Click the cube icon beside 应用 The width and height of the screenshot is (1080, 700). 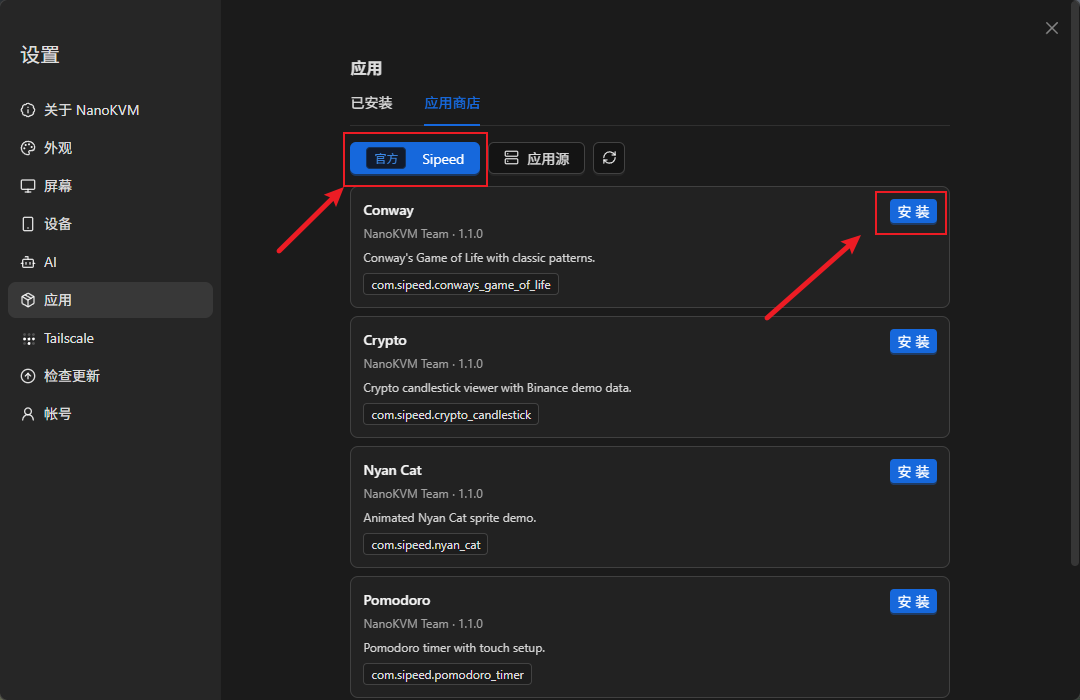(x=28, y=300)
